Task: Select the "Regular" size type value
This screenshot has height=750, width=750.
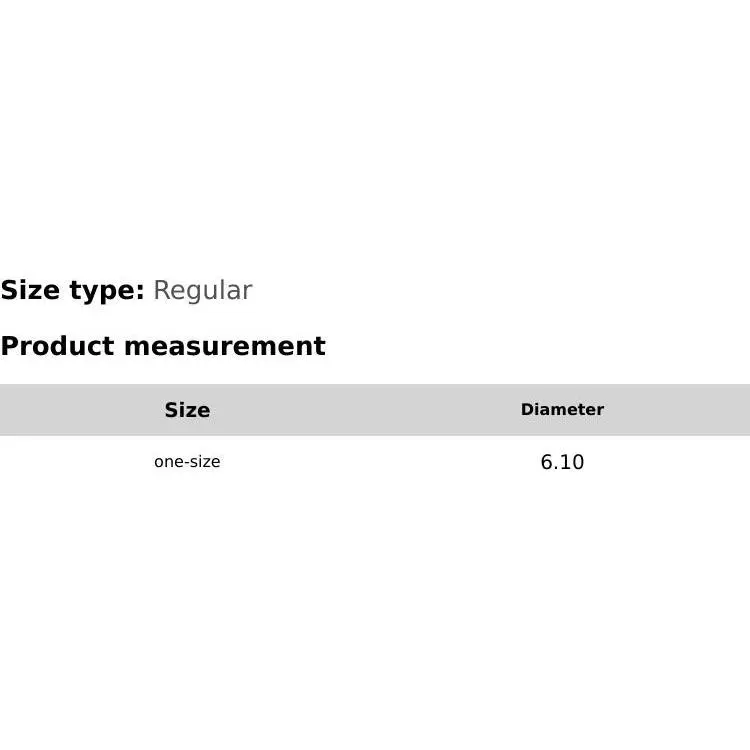Action: tap(202, 291)
